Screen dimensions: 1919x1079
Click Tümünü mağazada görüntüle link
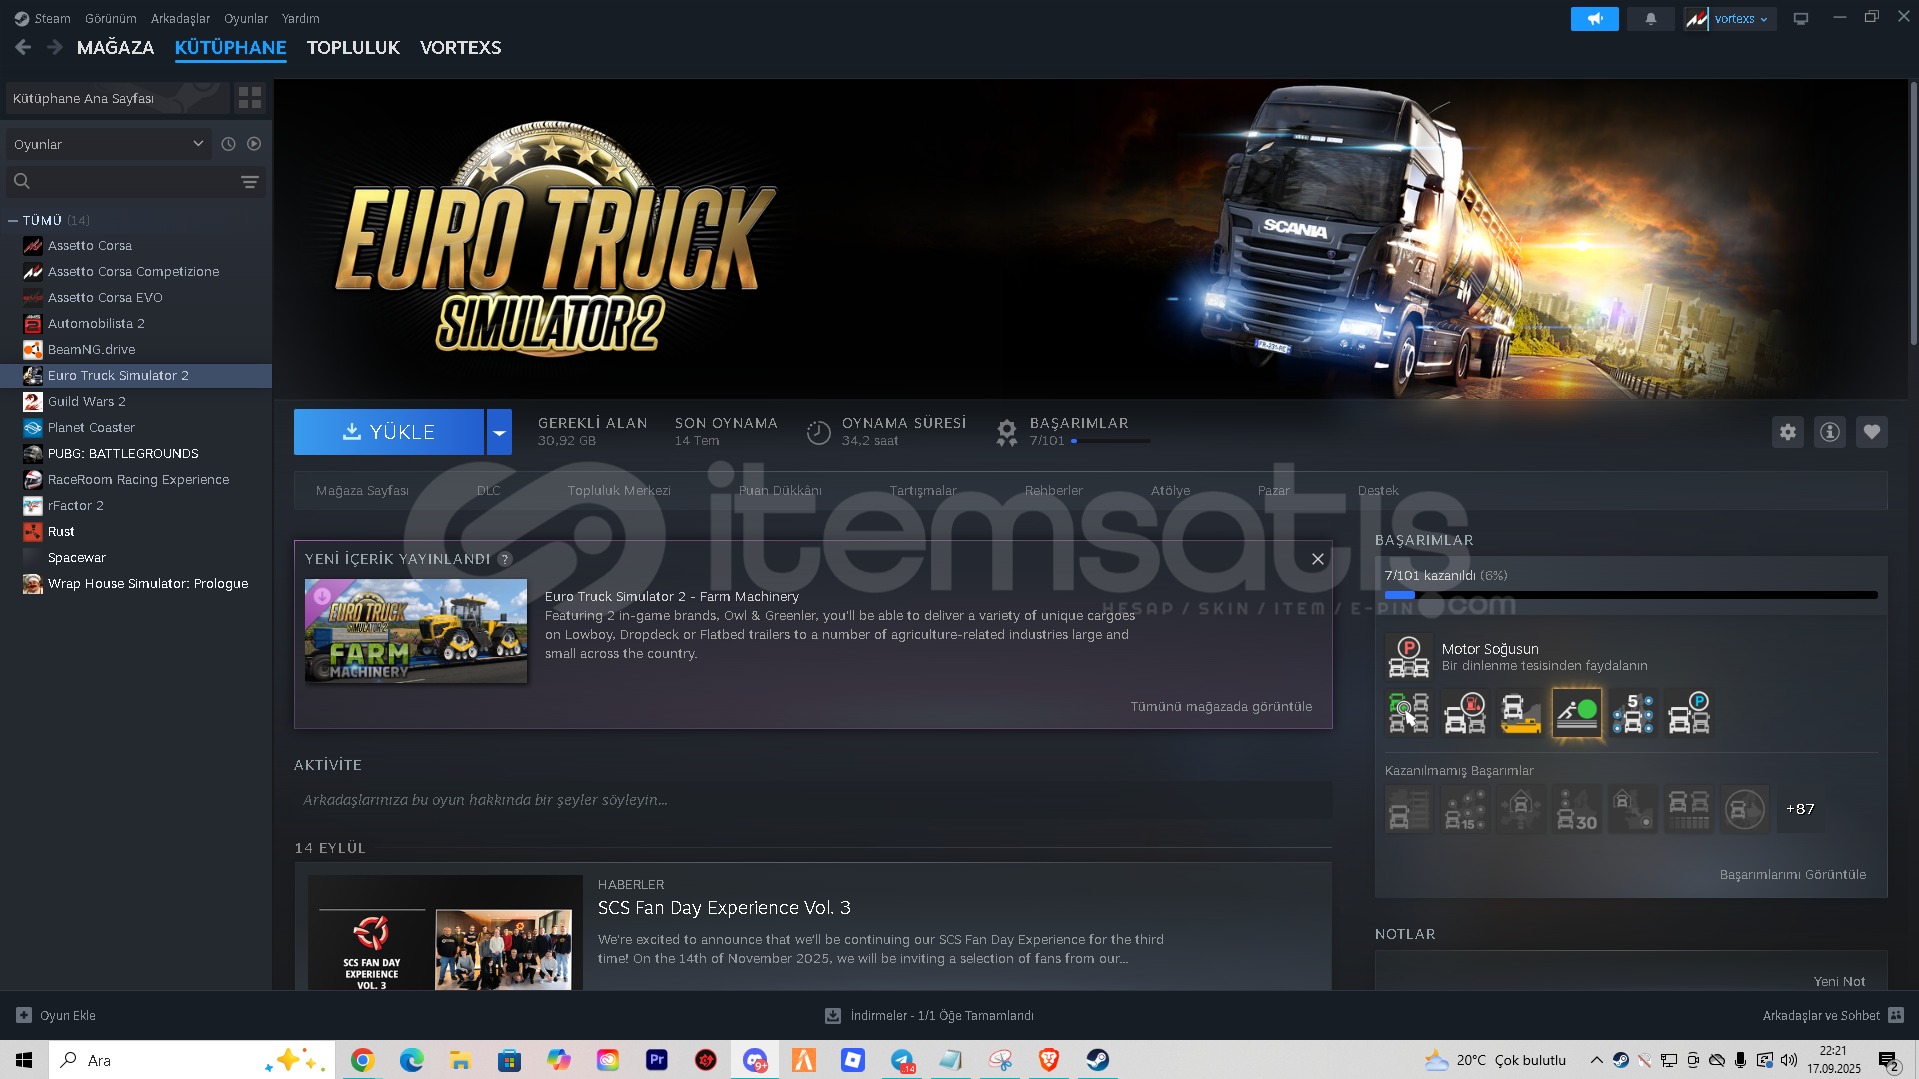coord(1221,706)
